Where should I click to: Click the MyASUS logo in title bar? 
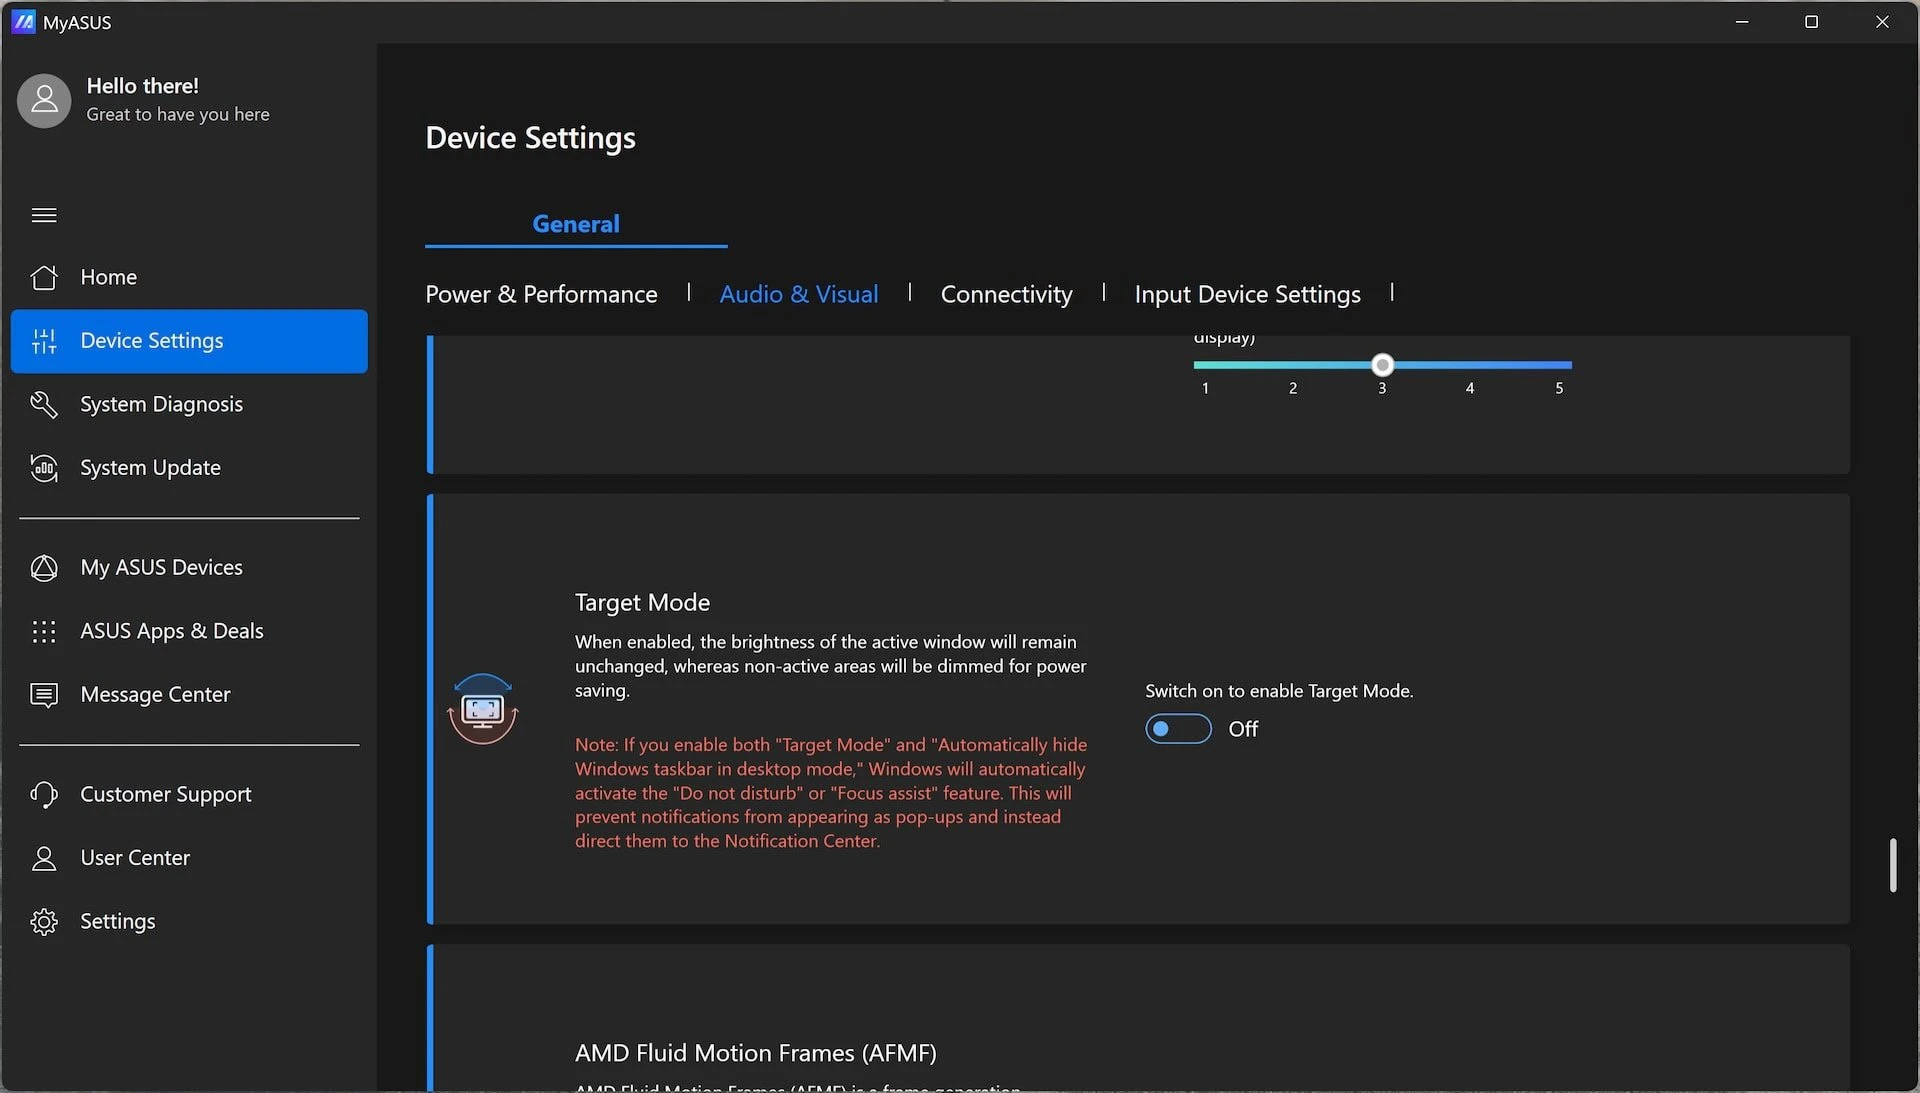pos(23,22)
